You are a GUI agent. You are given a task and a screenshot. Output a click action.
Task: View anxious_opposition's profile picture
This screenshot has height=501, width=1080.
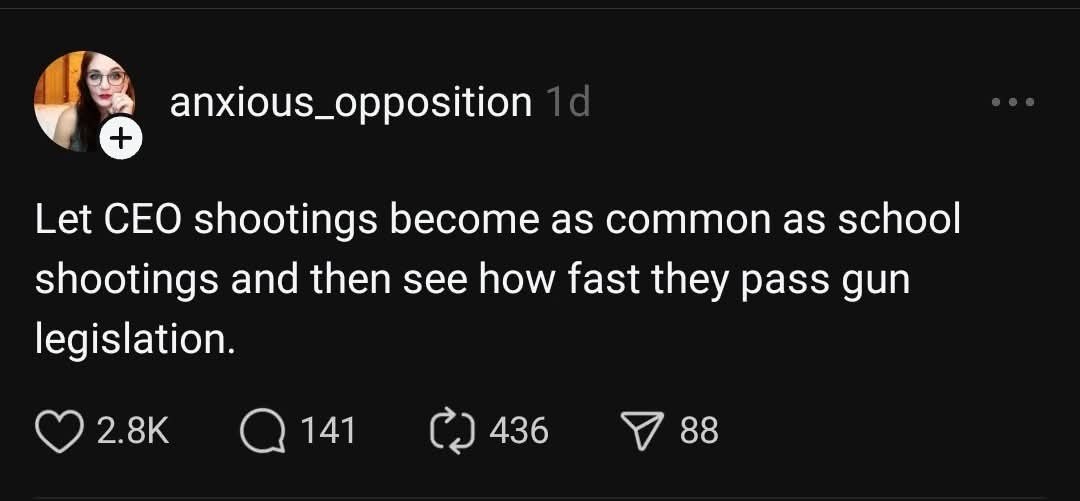pos(83,101)
